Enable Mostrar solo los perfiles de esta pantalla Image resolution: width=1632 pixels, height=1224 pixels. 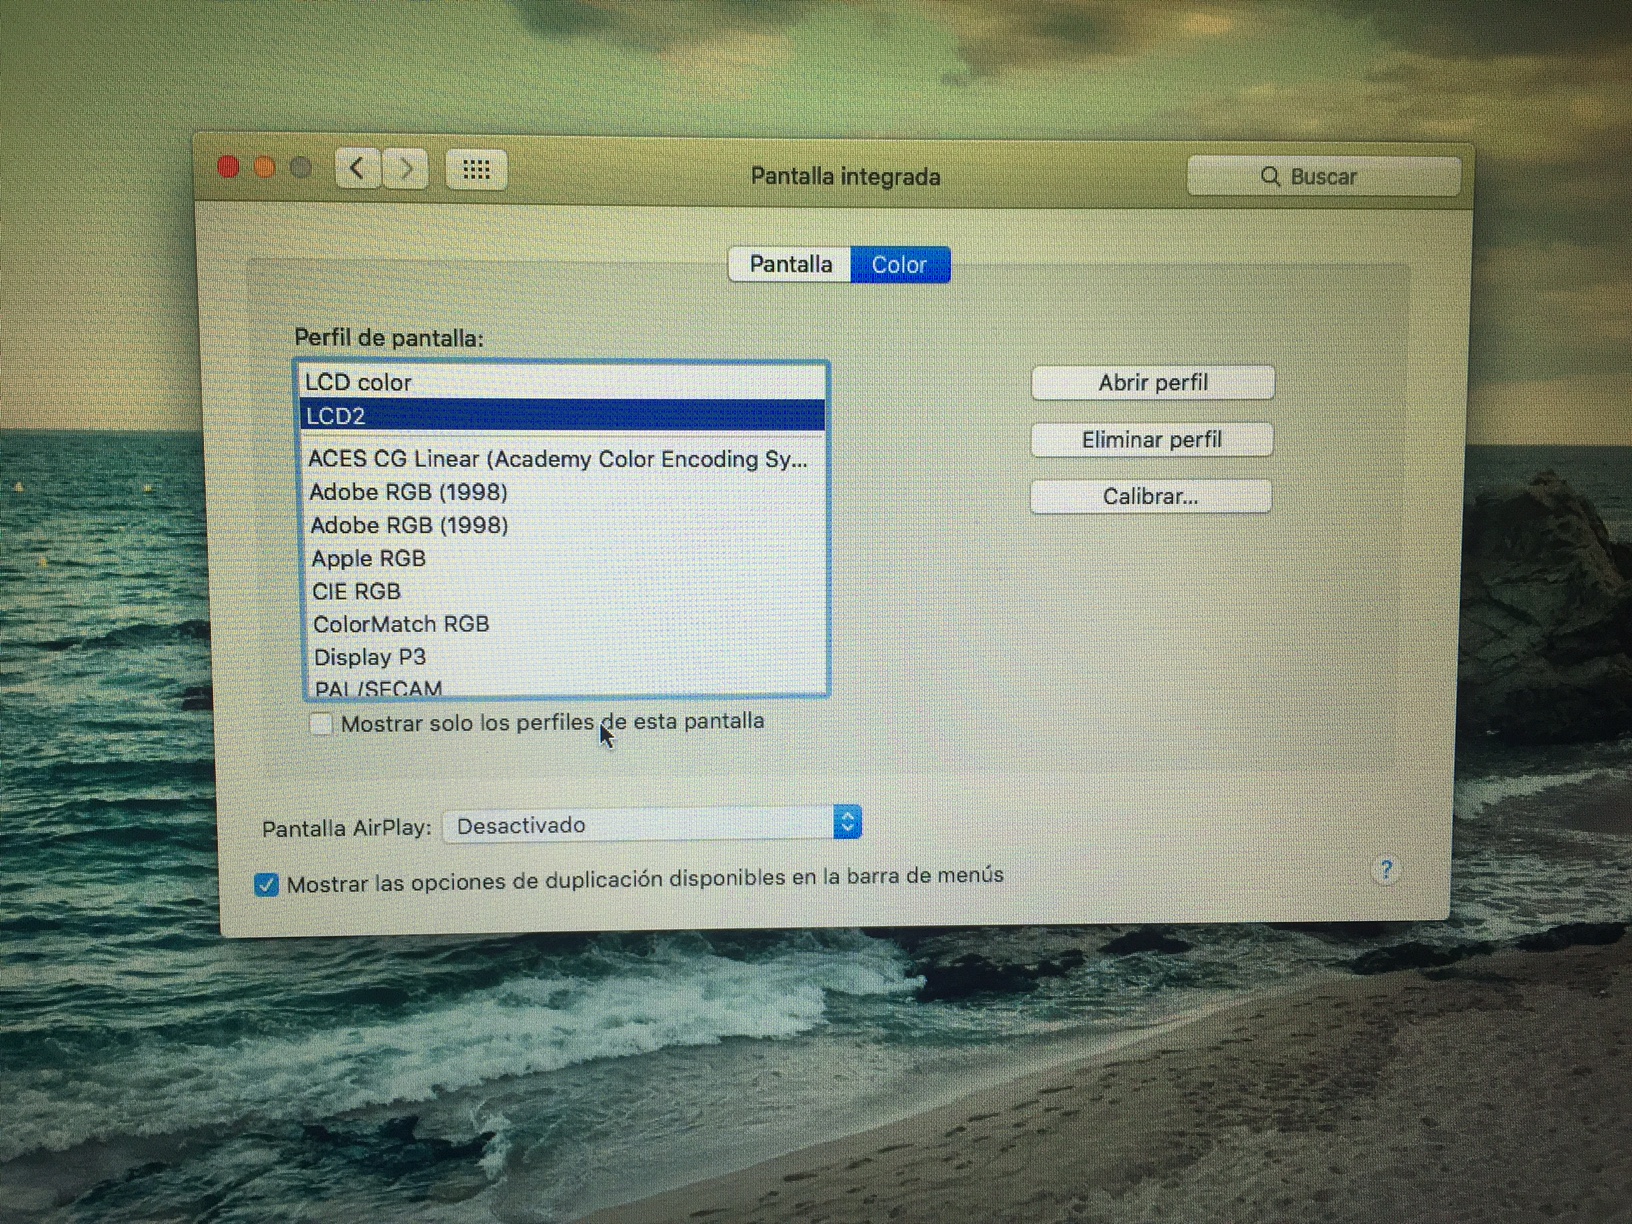tap(321, 723)
